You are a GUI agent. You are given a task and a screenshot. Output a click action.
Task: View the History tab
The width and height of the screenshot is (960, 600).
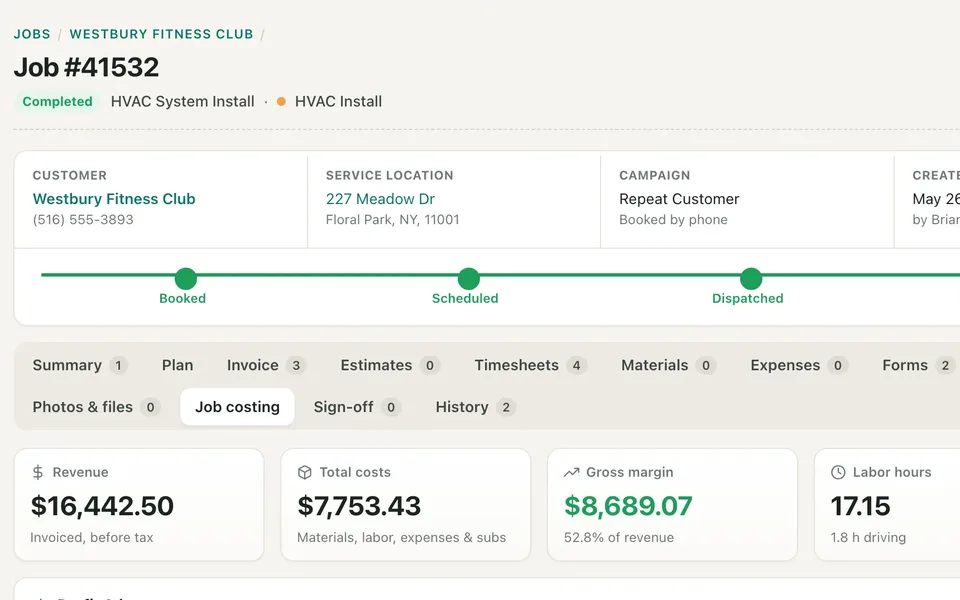click(475, 407)
